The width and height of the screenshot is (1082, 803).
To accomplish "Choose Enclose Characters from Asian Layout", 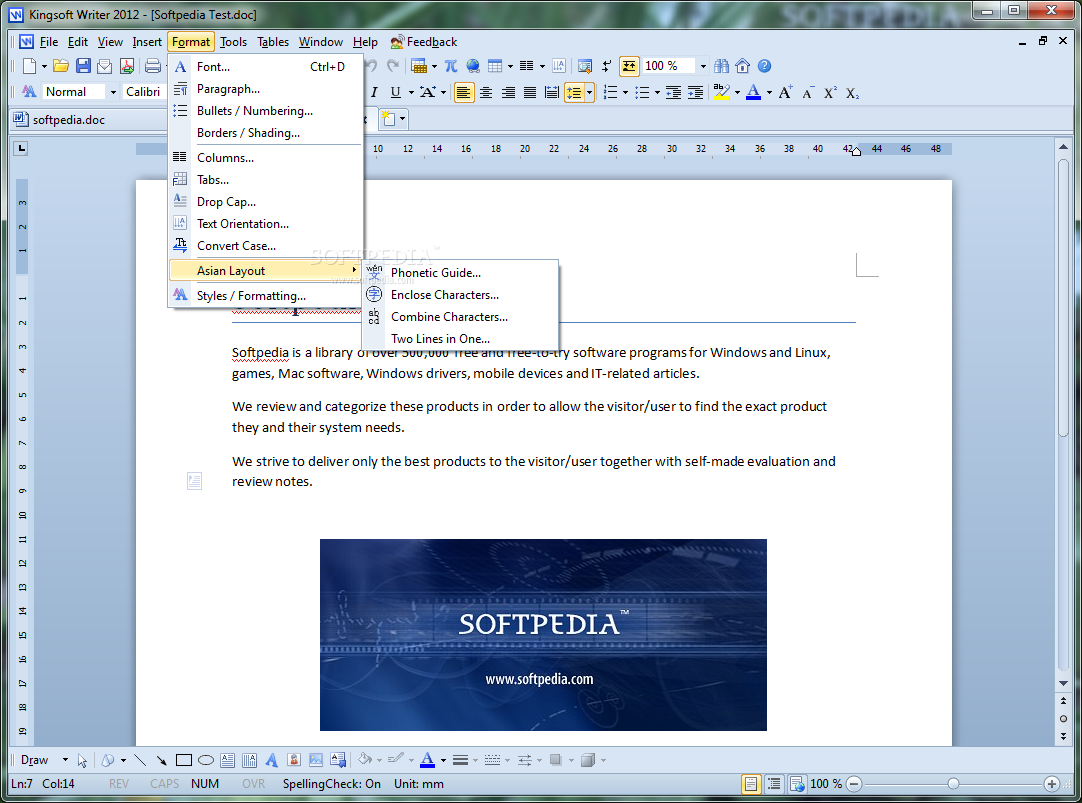I will pyautogui.click(x=460, y=295).
